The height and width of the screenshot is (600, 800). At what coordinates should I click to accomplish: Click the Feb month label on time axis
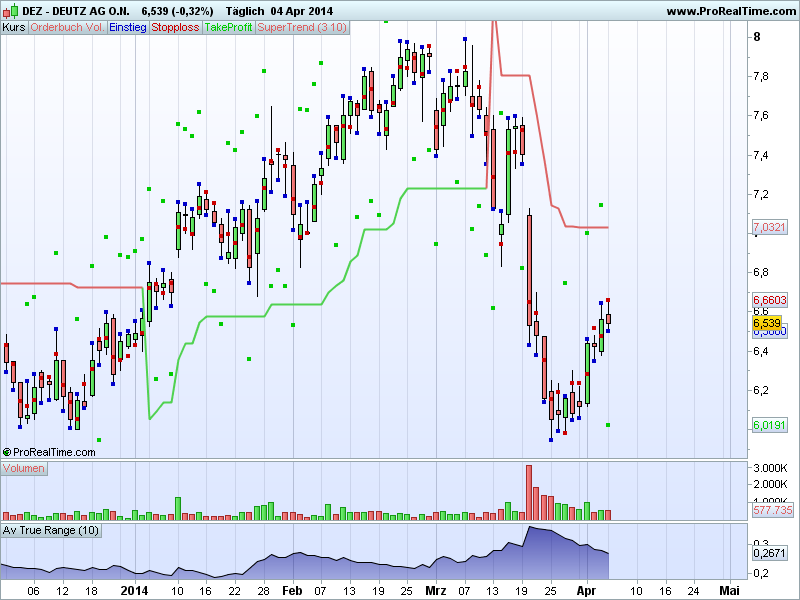click(292, 591)
